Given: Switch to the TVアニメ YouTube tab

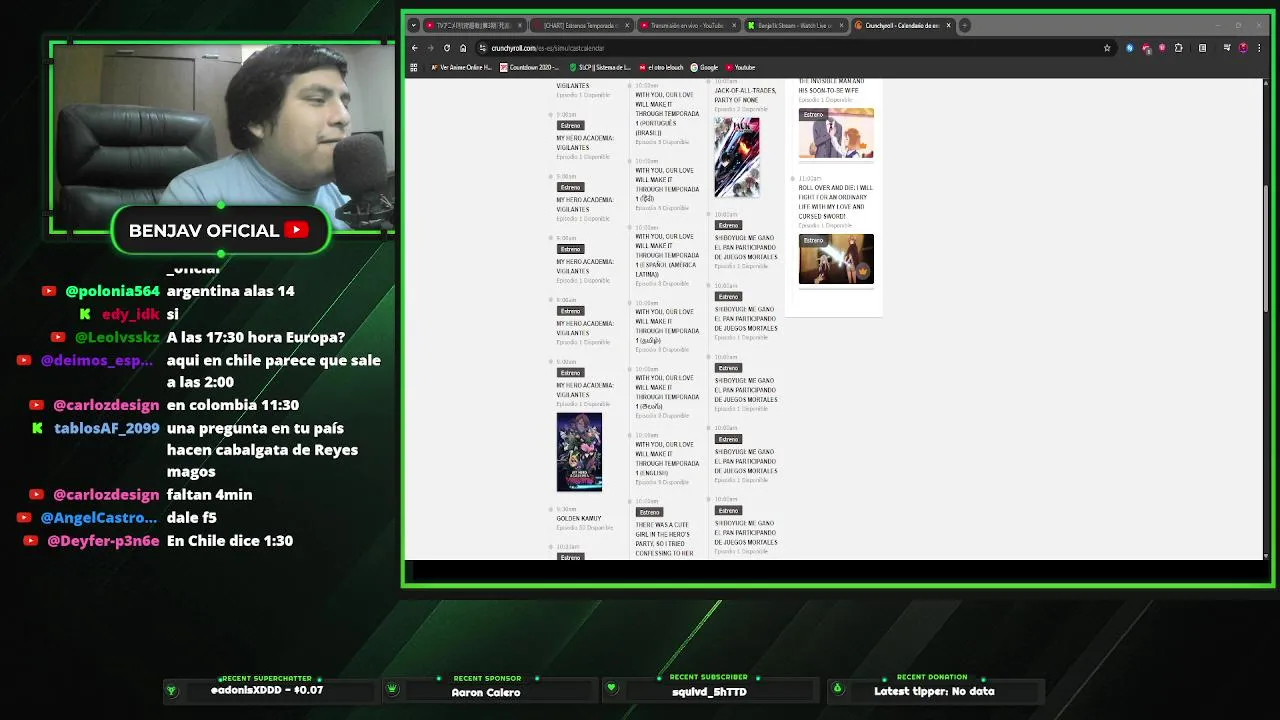Looking at the screenshot, I should 474,25.
